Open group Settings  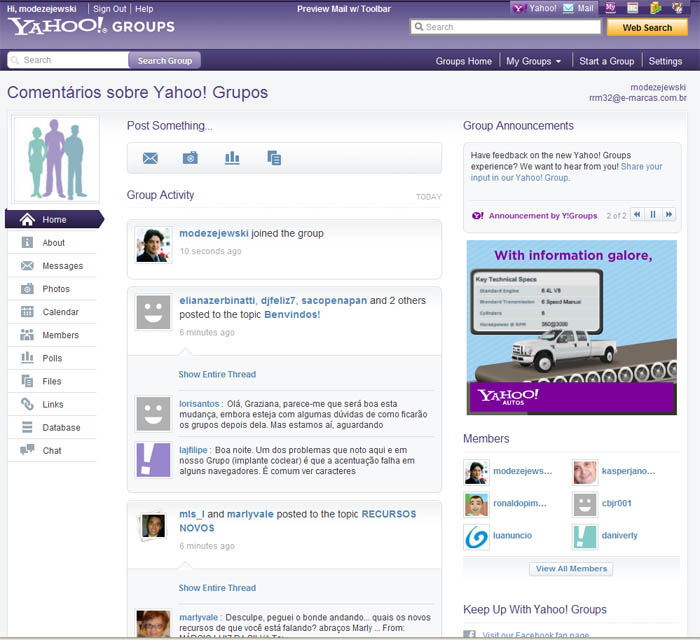coord(665,61)
